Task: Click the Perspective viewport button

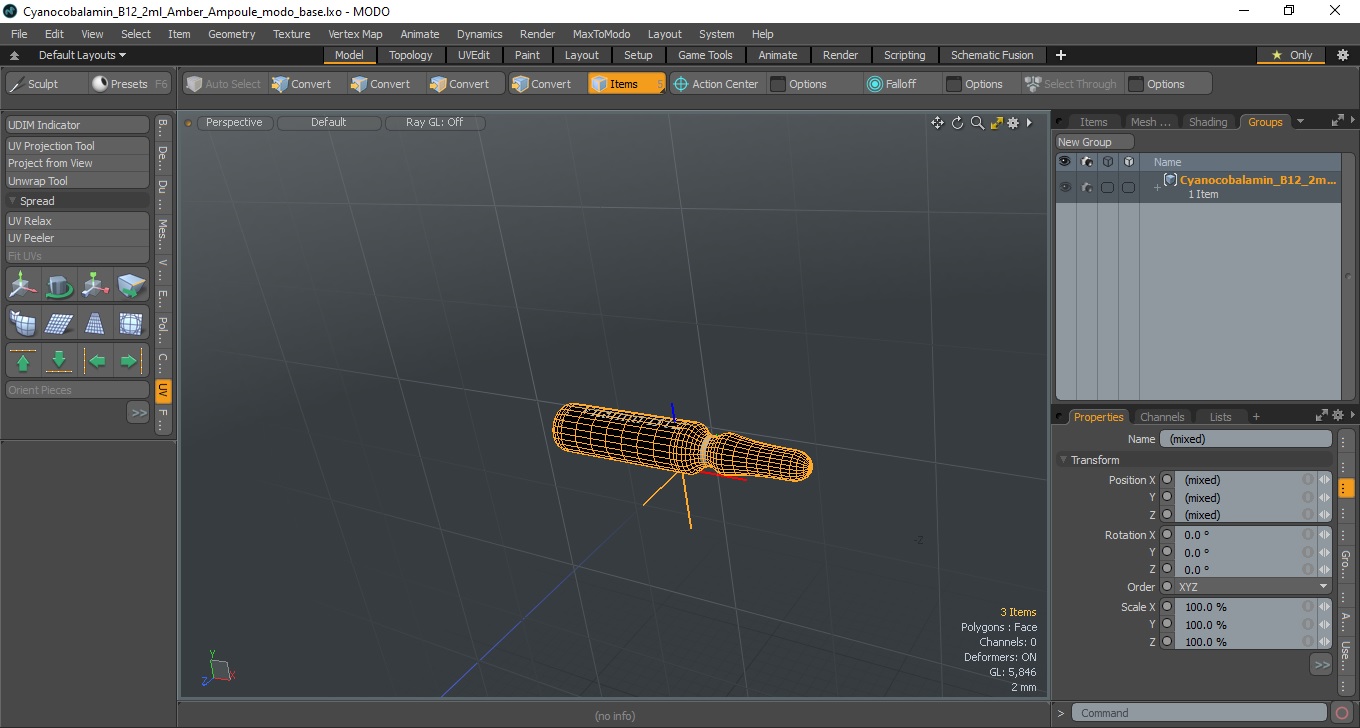Action: (x=234, y=123)
